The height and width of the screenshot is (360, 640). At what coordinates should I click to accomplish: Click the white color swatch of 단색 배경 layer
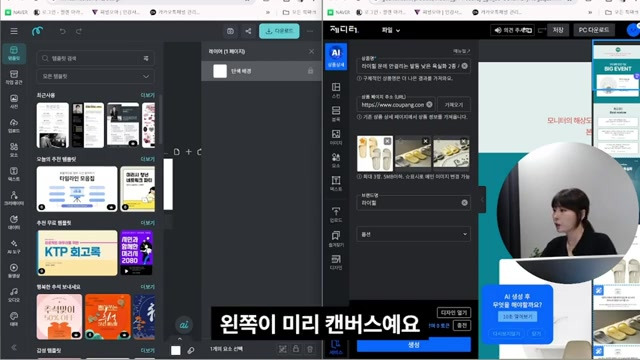[x=220, y=71]
